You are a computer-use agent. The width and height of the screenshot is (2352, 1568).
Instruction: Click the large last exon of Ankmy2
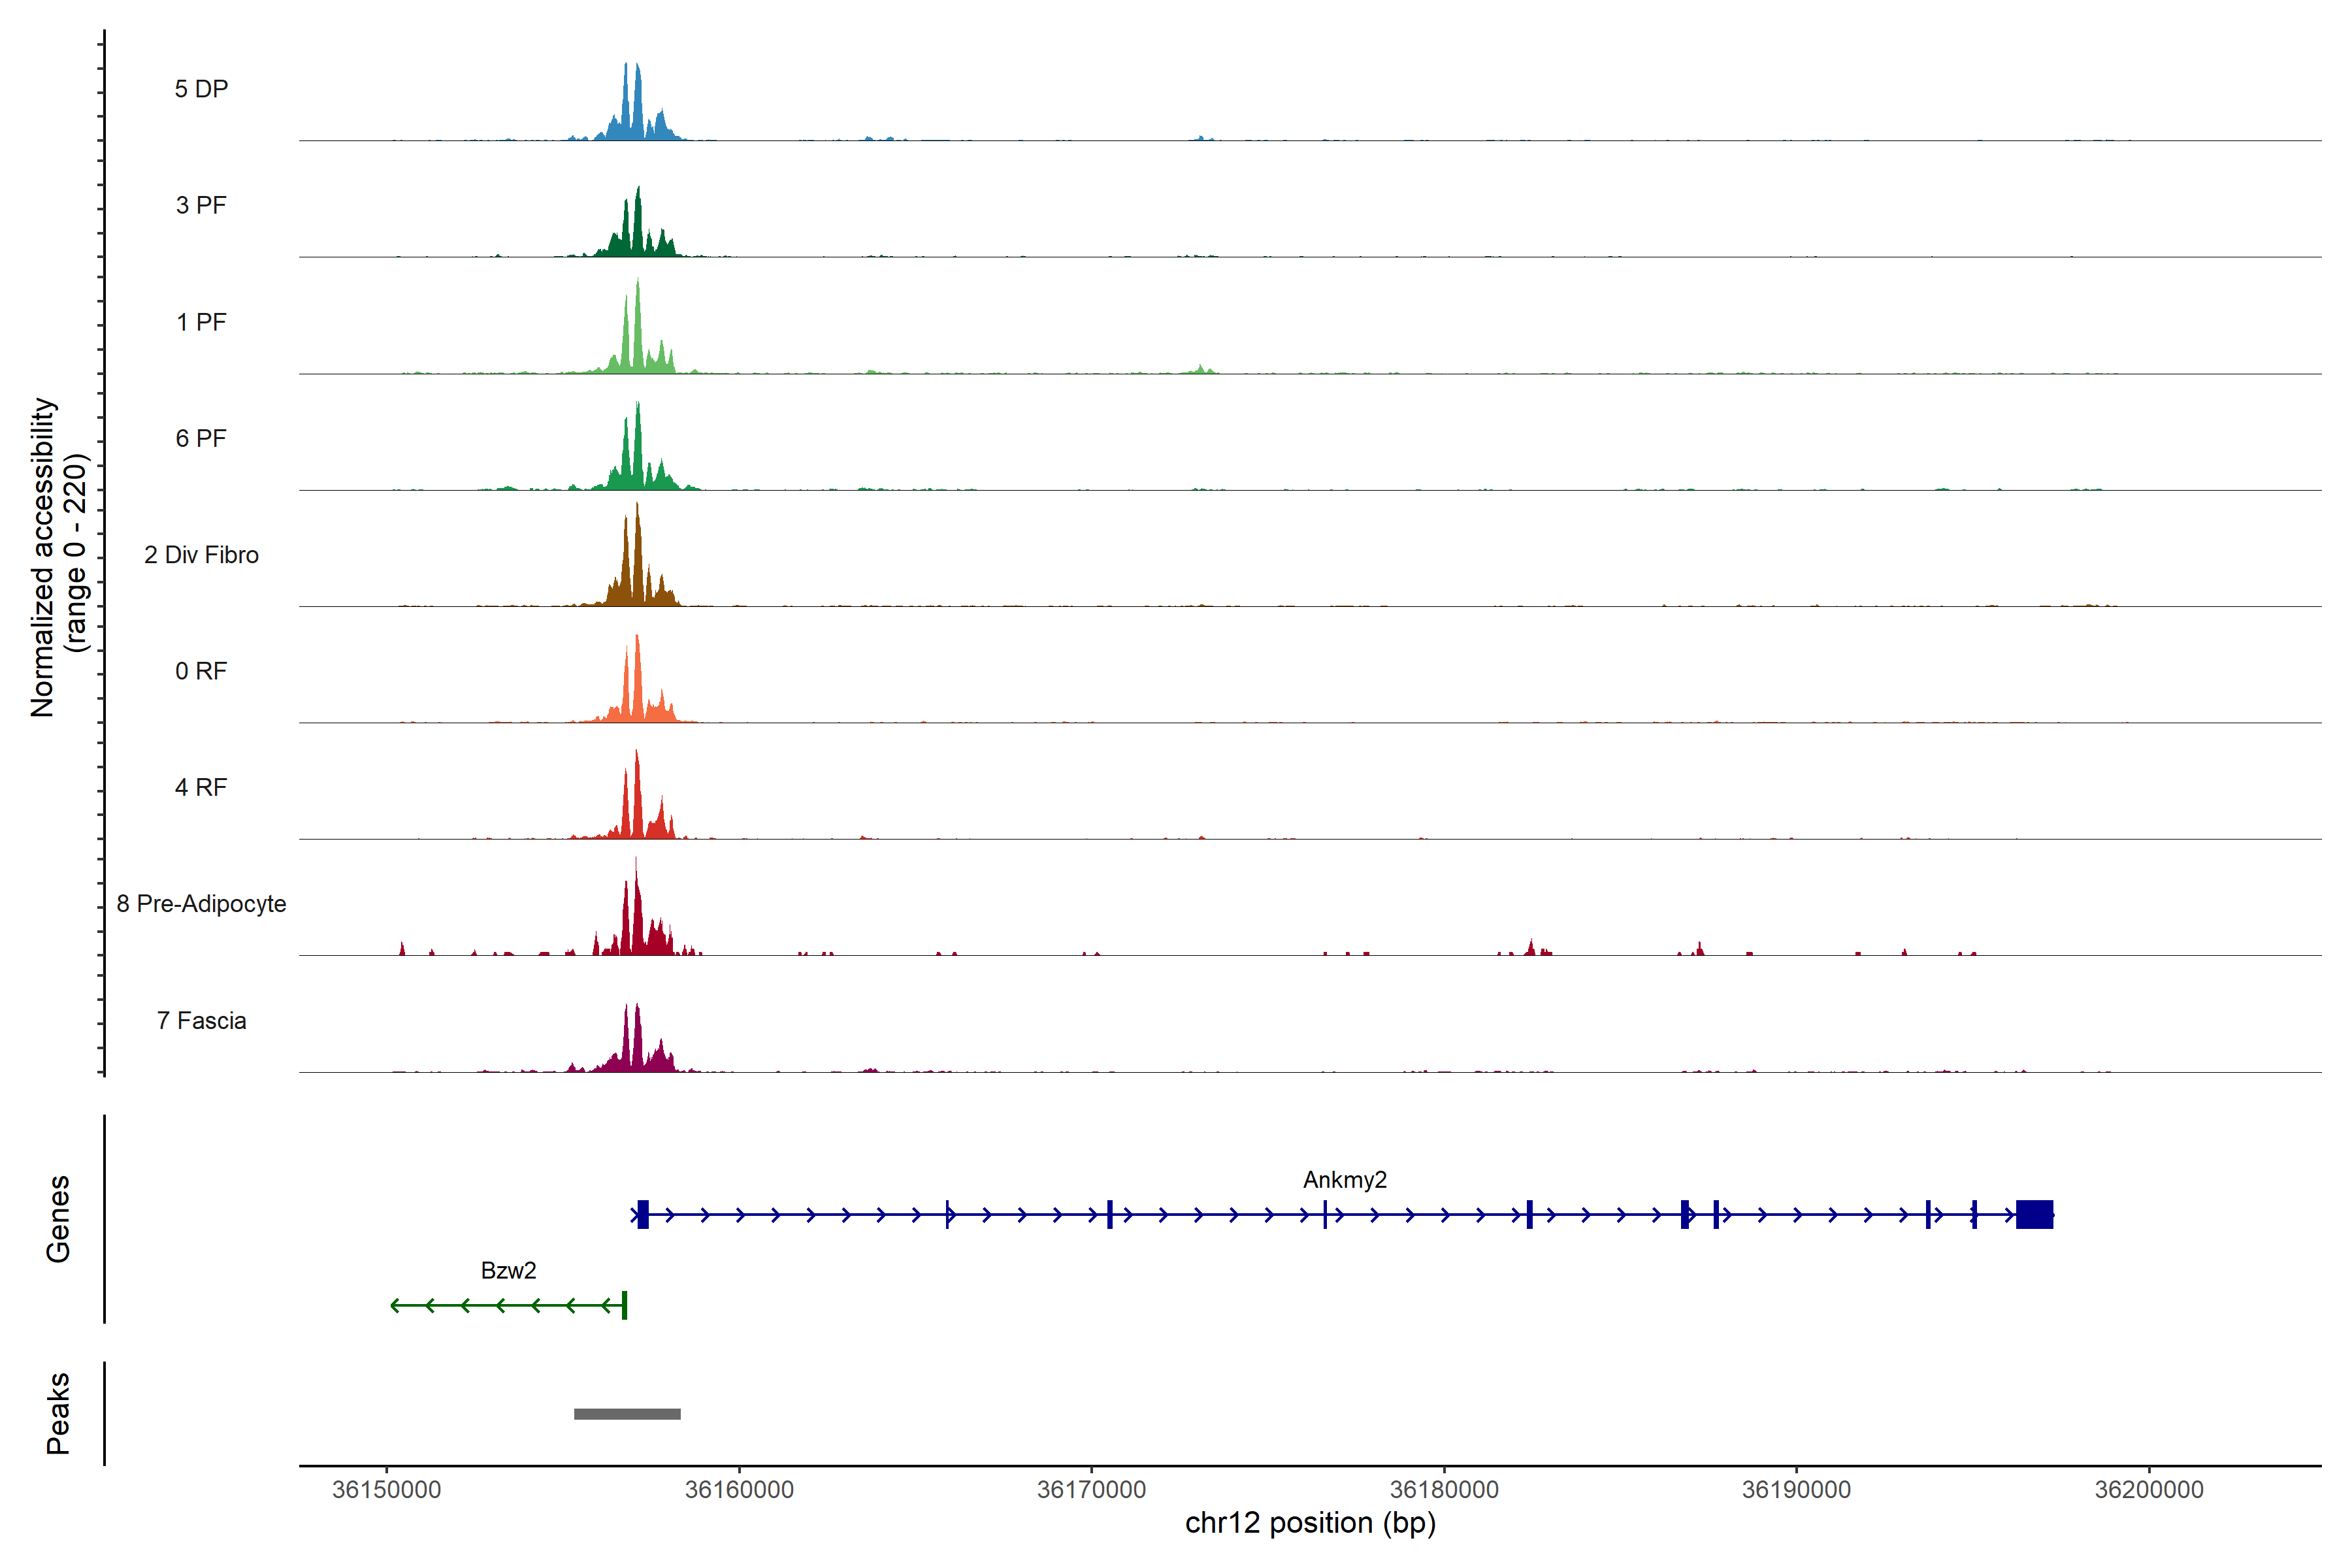(2034, 1214)
